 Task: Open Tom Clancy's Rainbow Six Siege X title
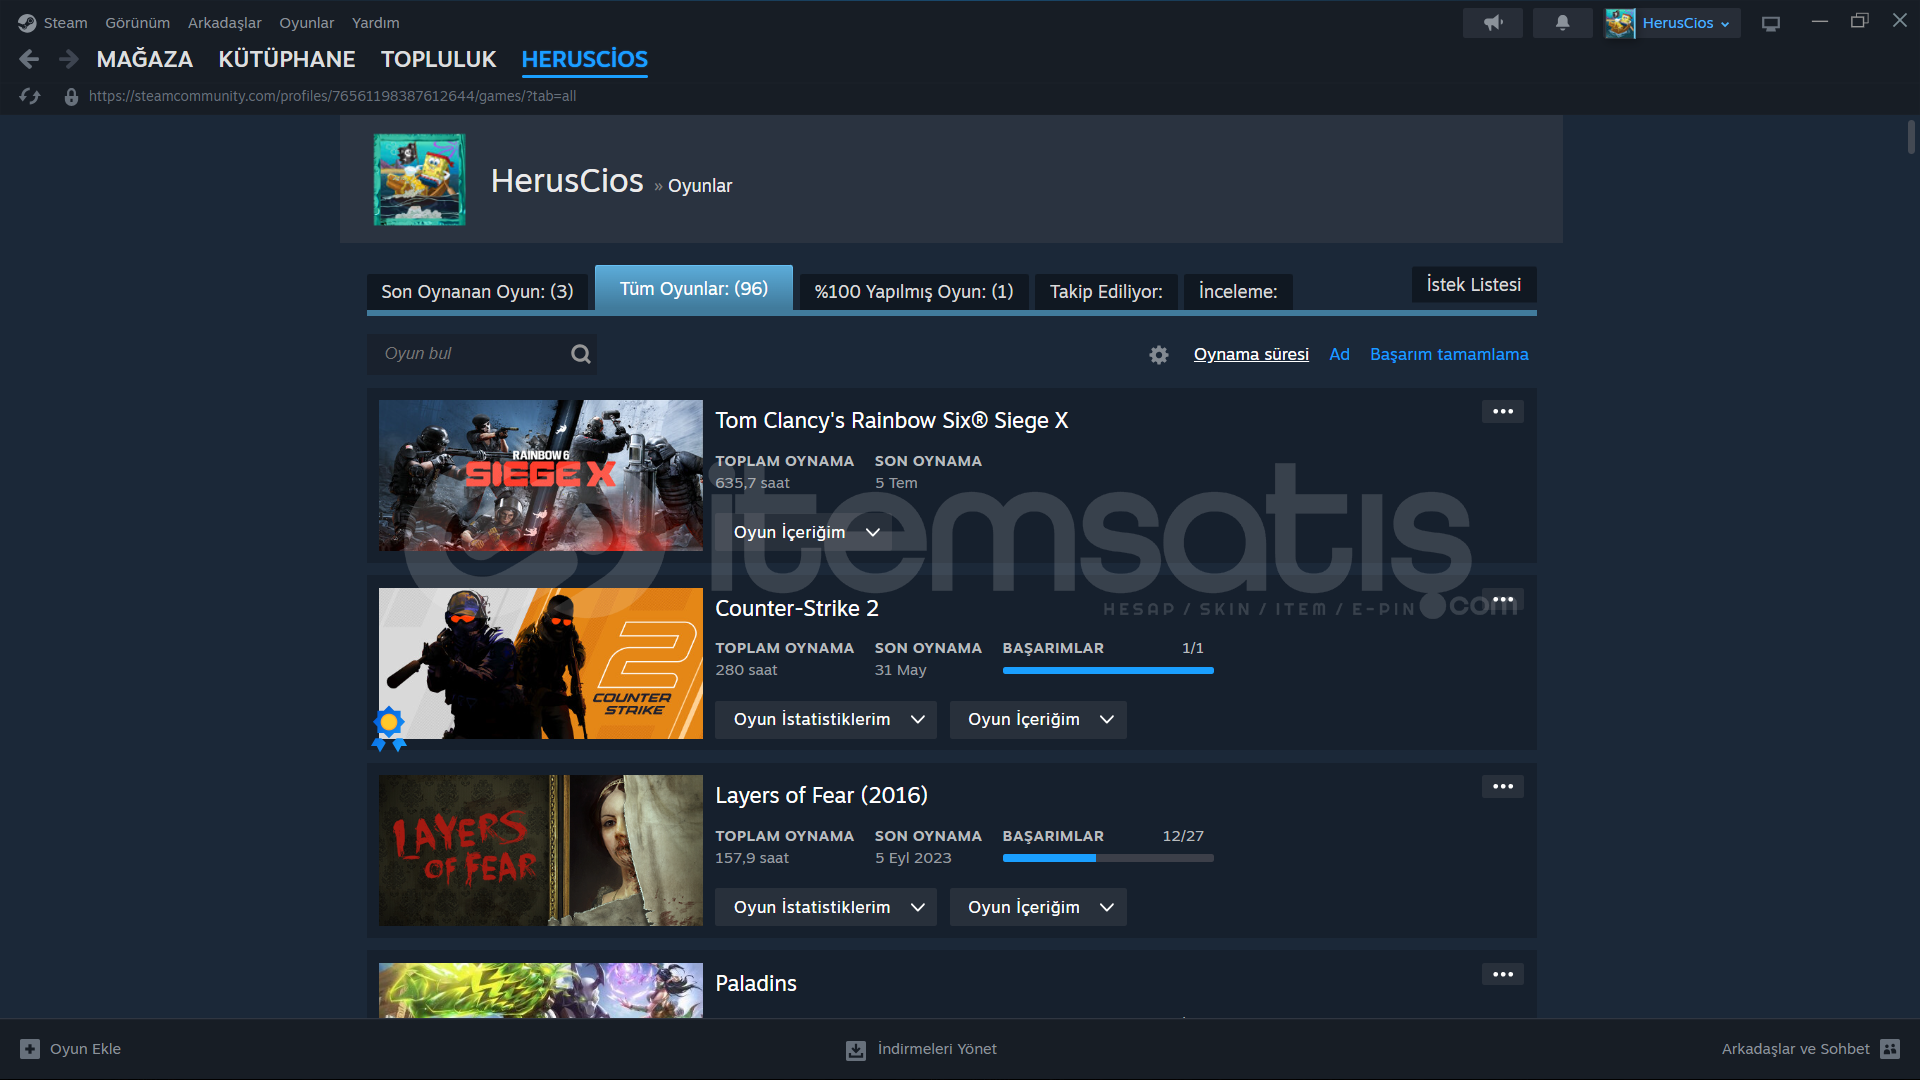pos(892,421)
